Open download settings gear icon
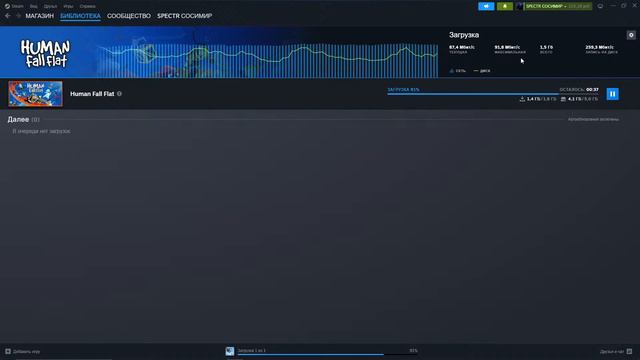 coord(631,35)
